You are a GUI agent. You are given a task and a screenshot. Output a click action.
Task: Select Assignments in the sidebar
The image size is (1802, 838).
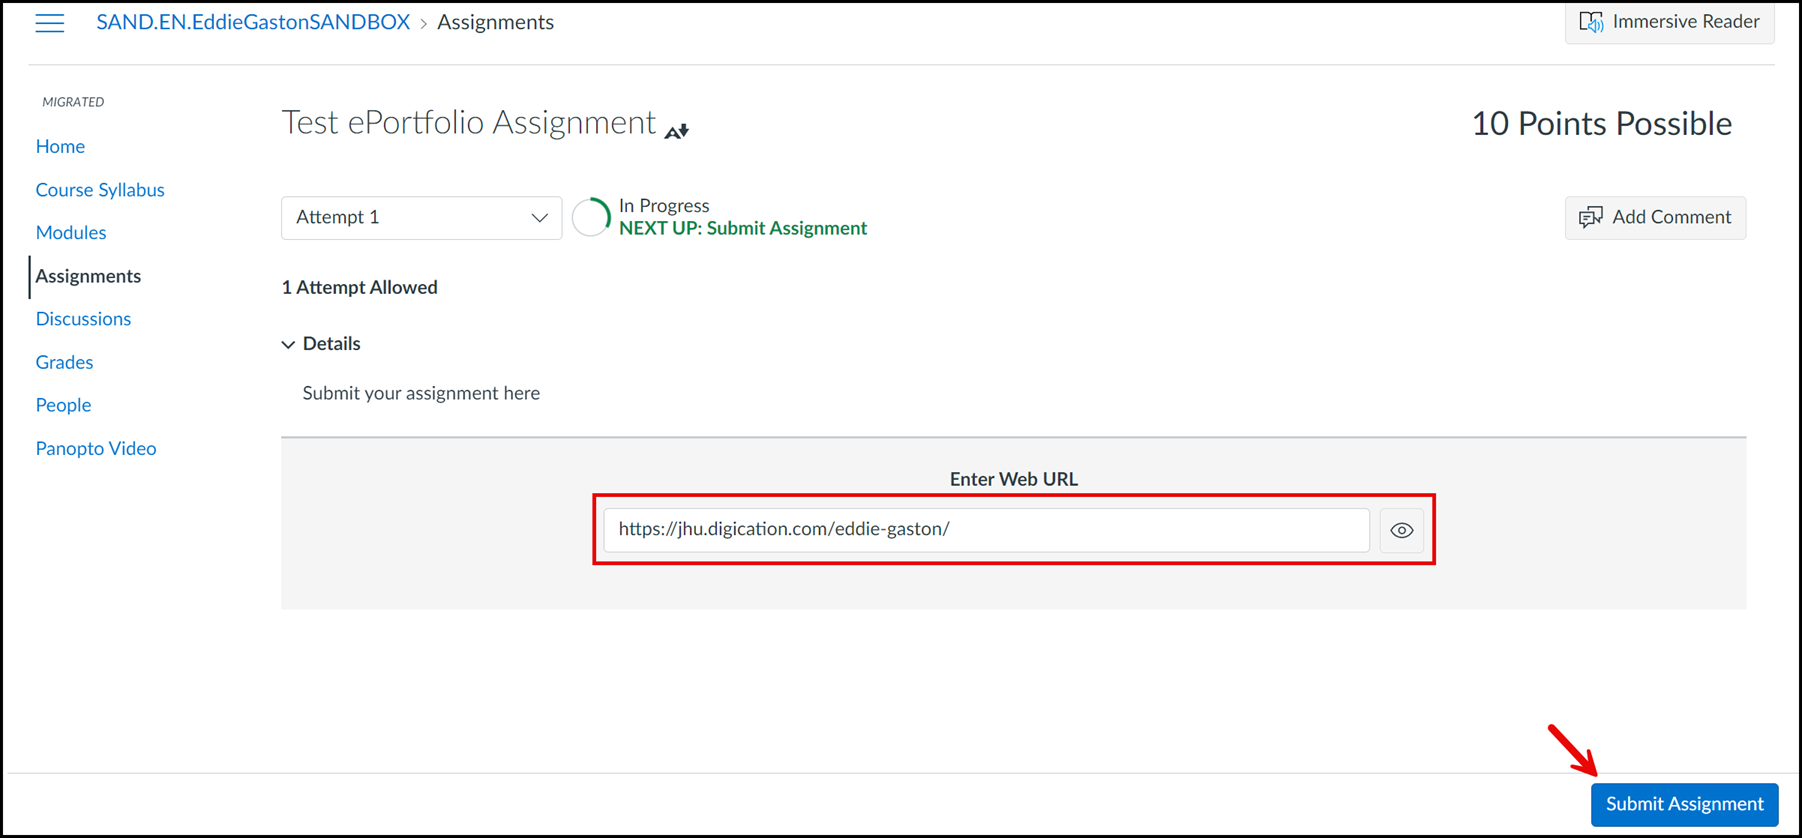(88, 276)
